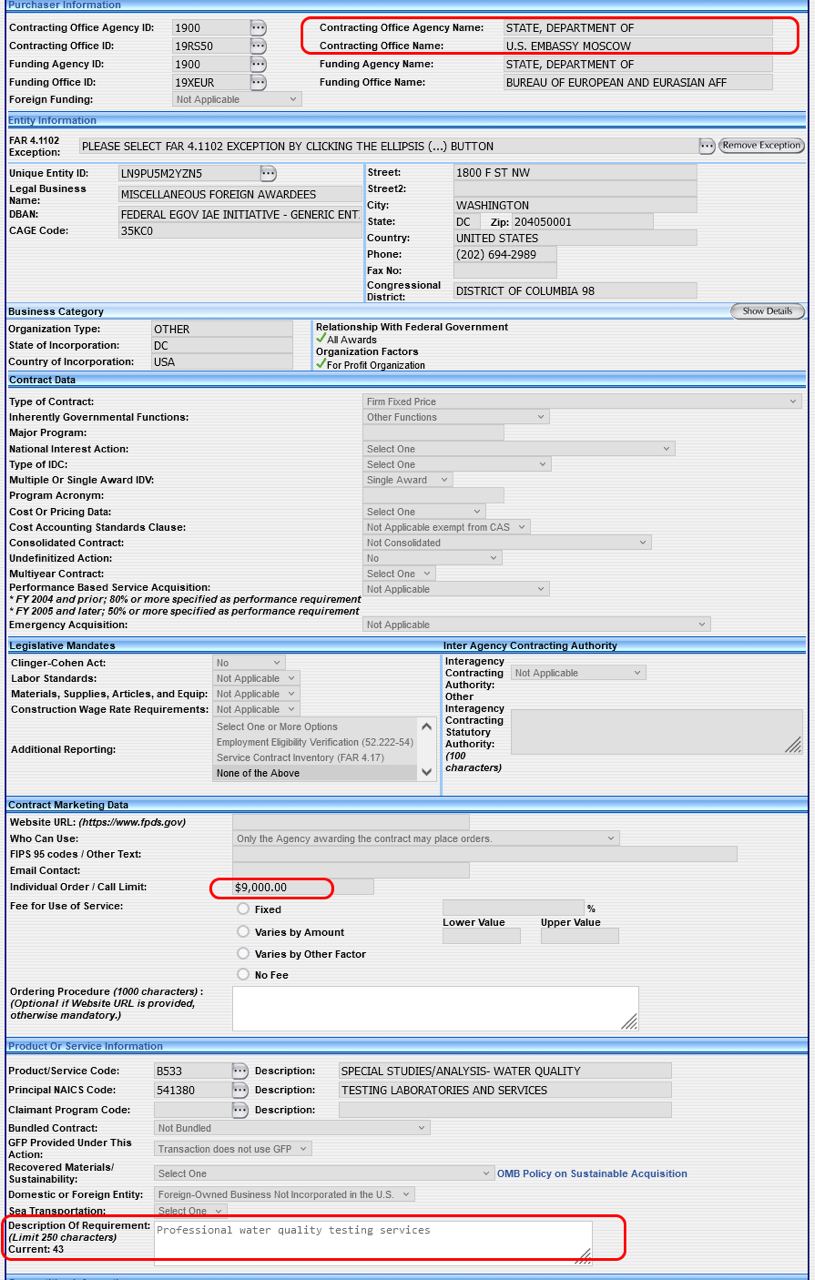Open ellipsis lookup for Funding Agency ID
Screen dimensions: 815x1280
point(258,64)
